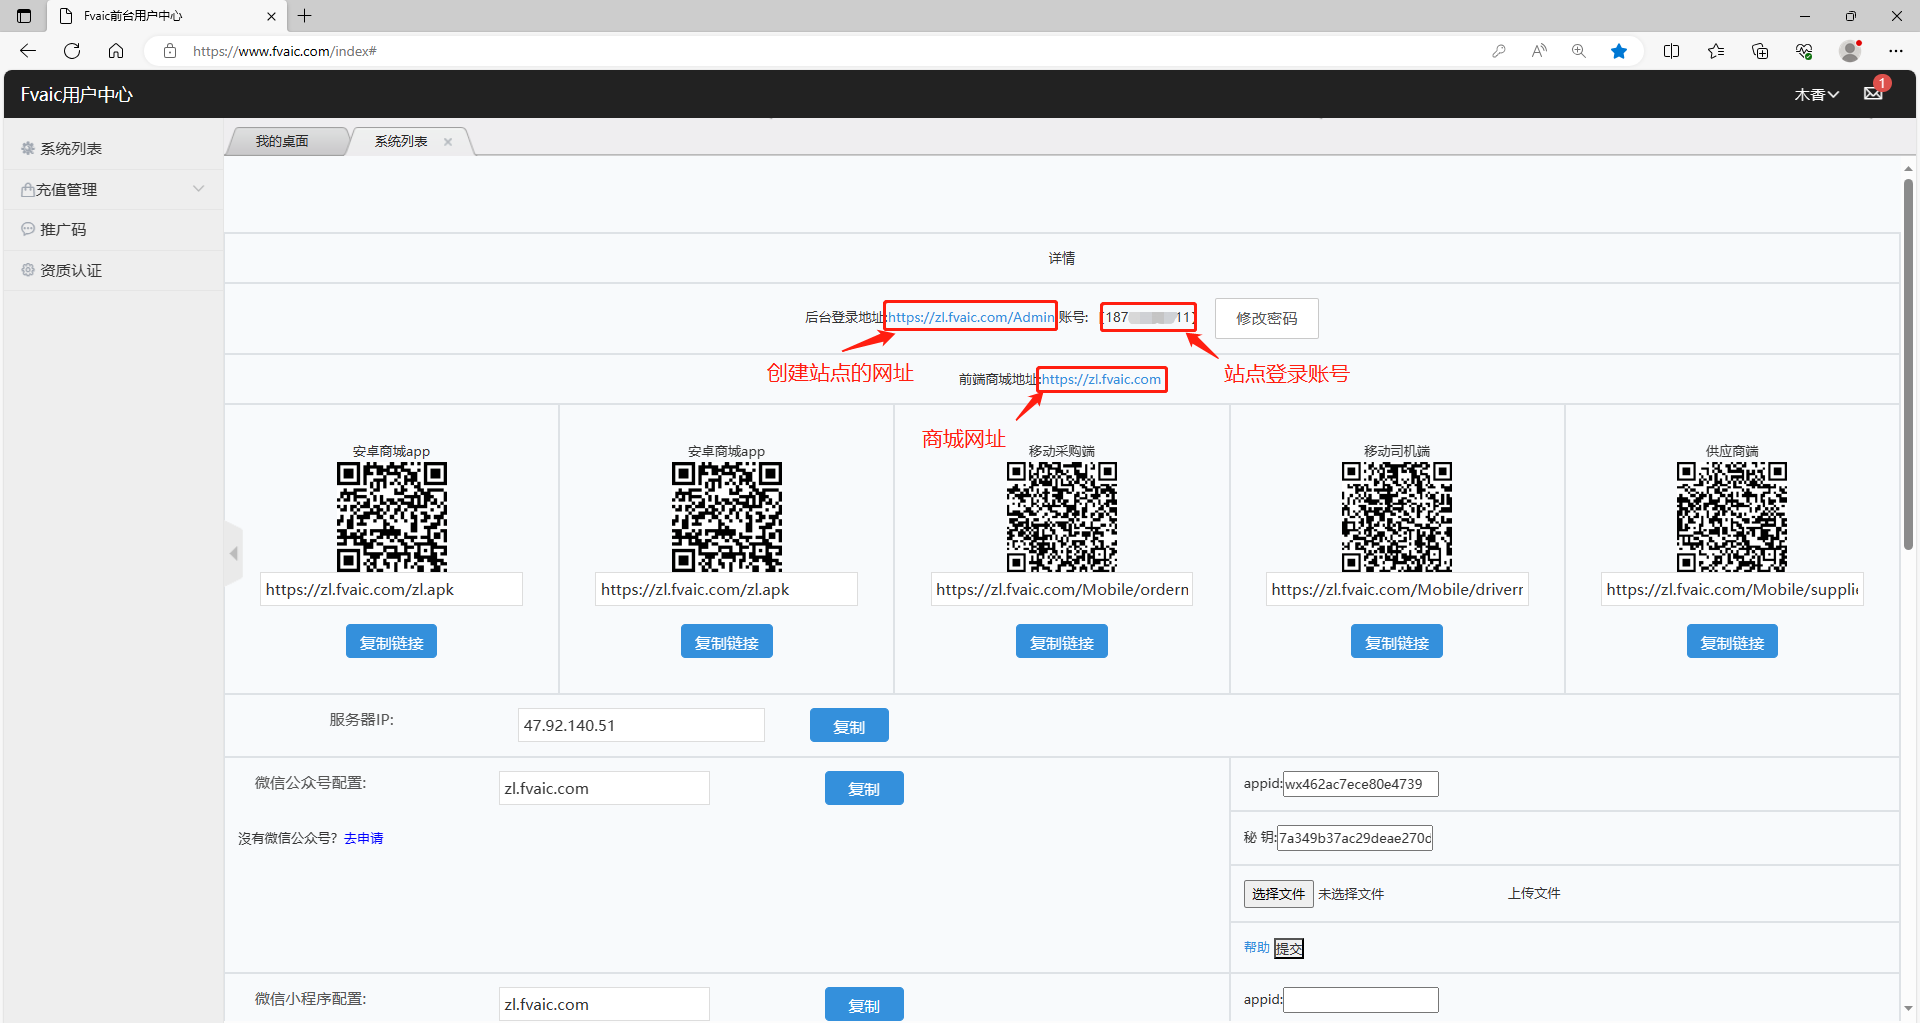This screenshot has height=1023, width=1920.
Task: Click 选择文件 file chooser button
Action: pos(1278,894)
